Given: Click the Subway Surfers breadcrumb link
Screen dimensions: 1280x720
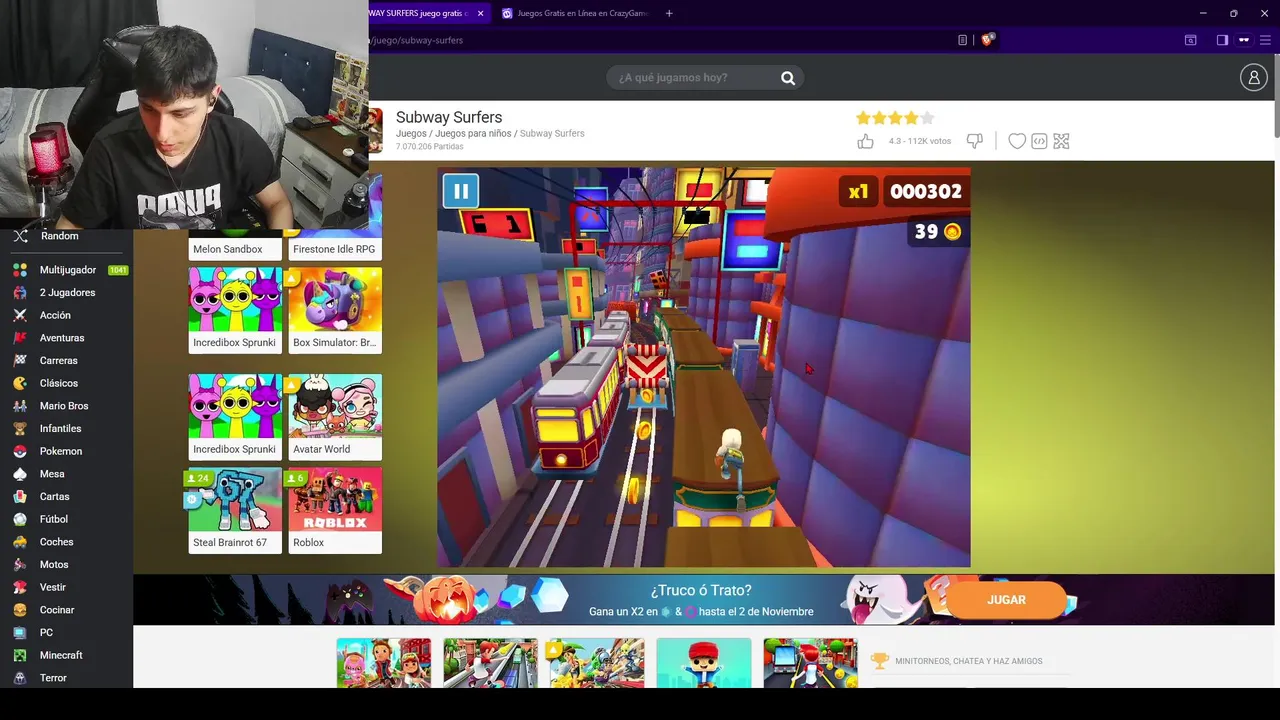Looking at the screenshot, I should click(552, 133).
